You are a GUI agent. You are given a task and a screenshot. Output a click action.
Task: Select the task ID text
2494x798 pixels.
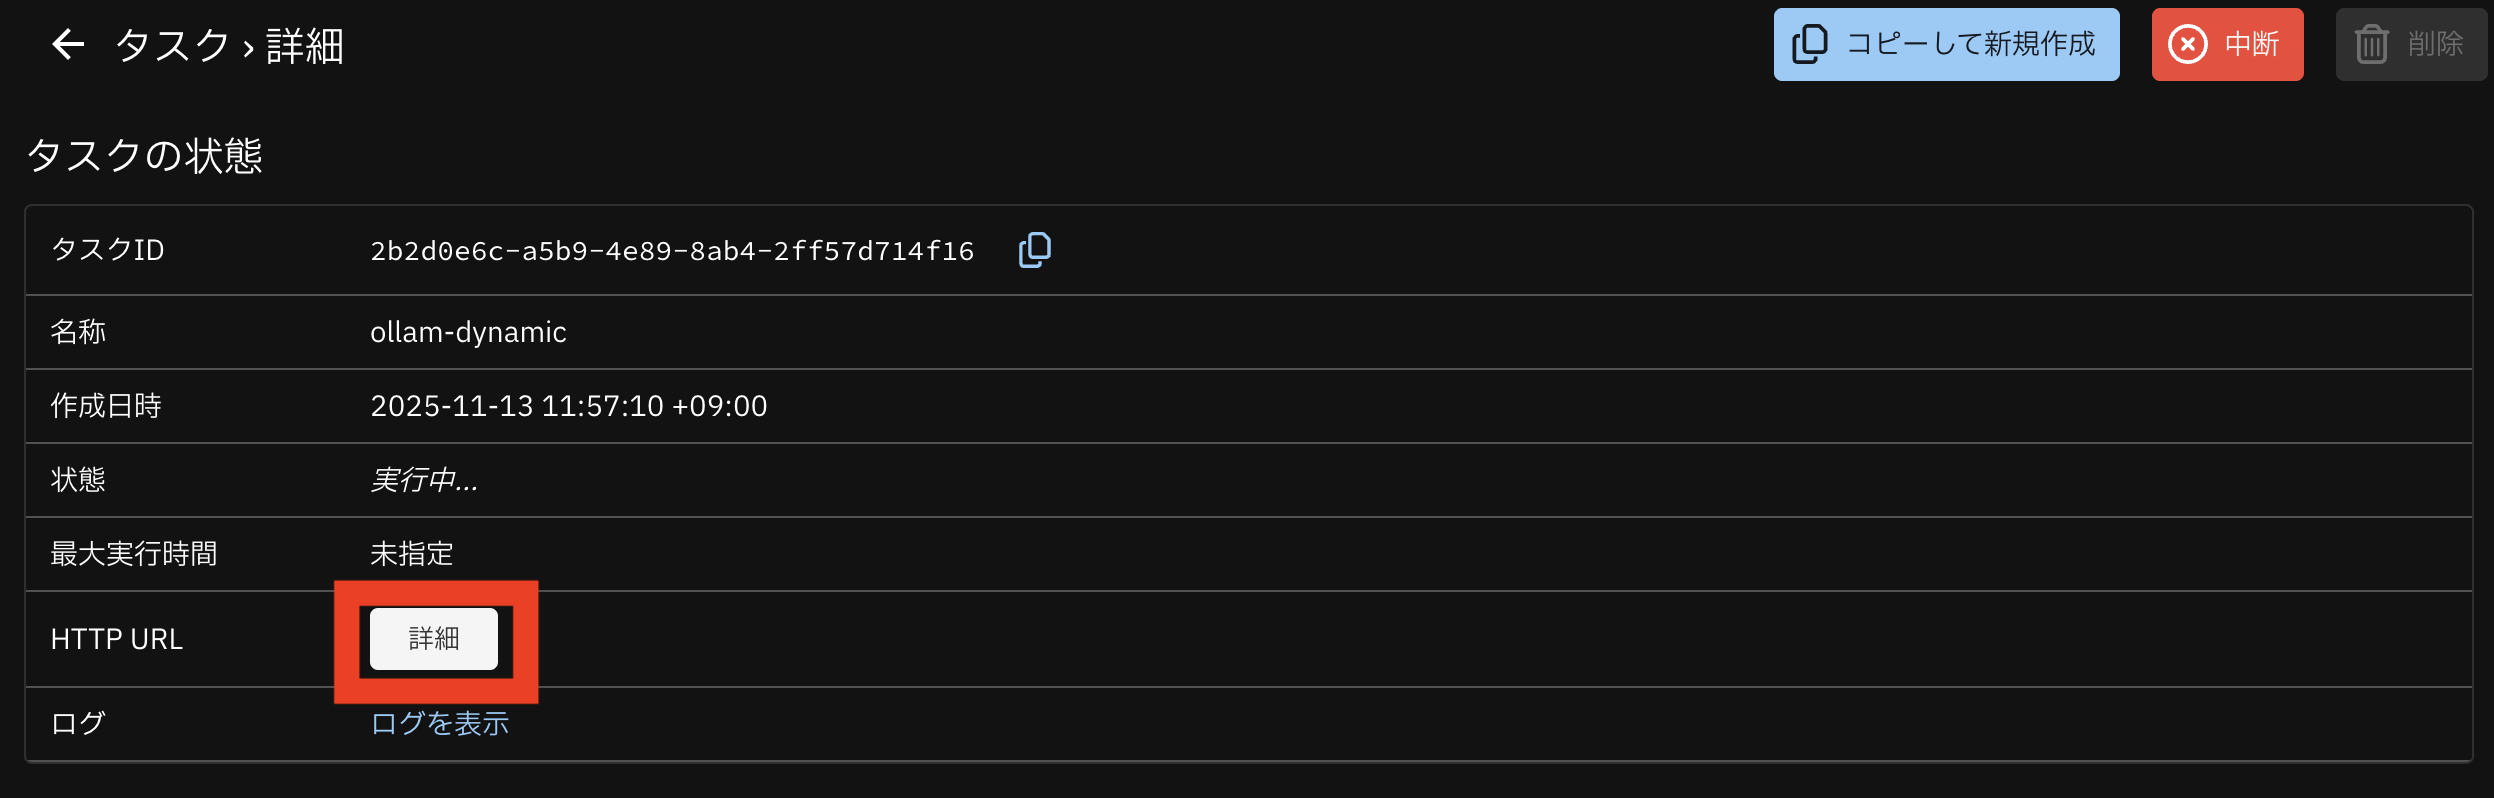672,251
